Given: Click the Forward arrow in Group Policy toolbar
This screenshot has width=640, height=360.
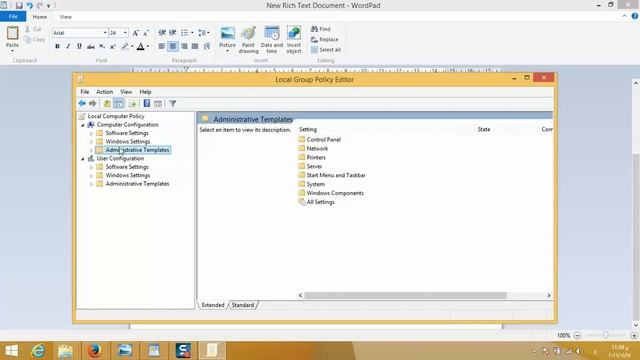Looking at the screenshot, I should [93, 104].
